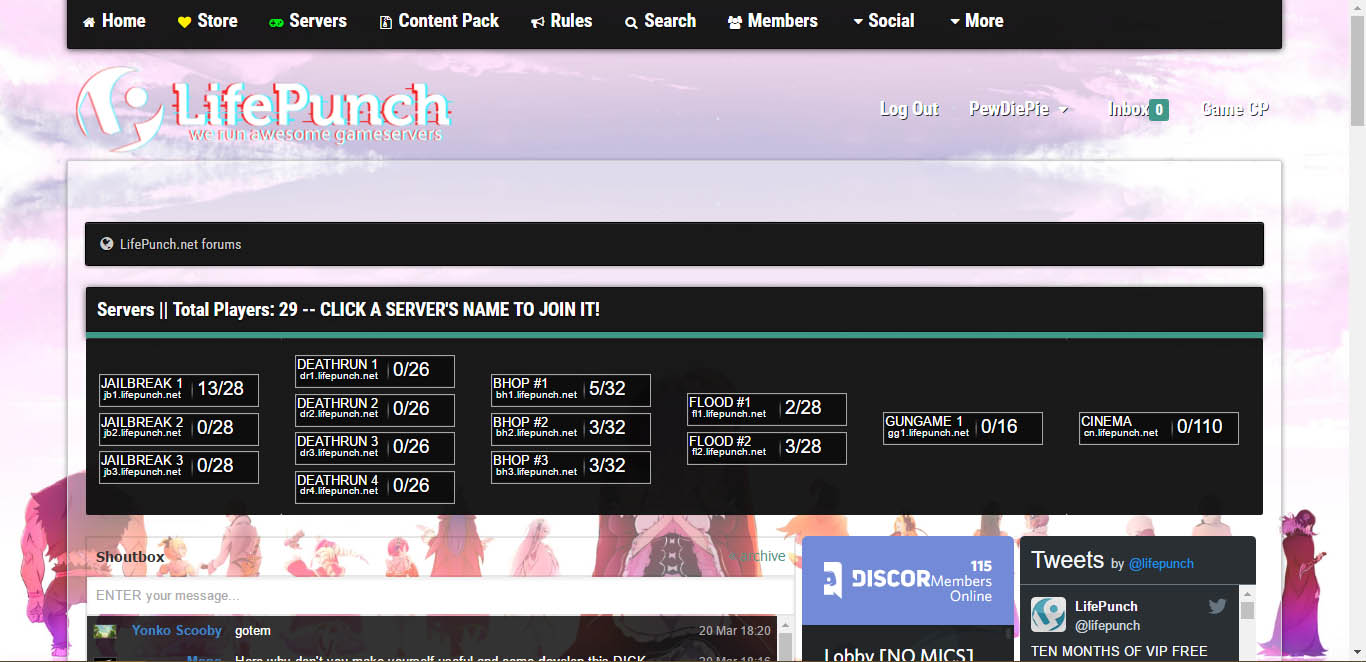This screenshot has width=1366, height=662.
Task: Click the '20 Mar 18:20' shoutbox timestamp
Action: tap(734, 631)
